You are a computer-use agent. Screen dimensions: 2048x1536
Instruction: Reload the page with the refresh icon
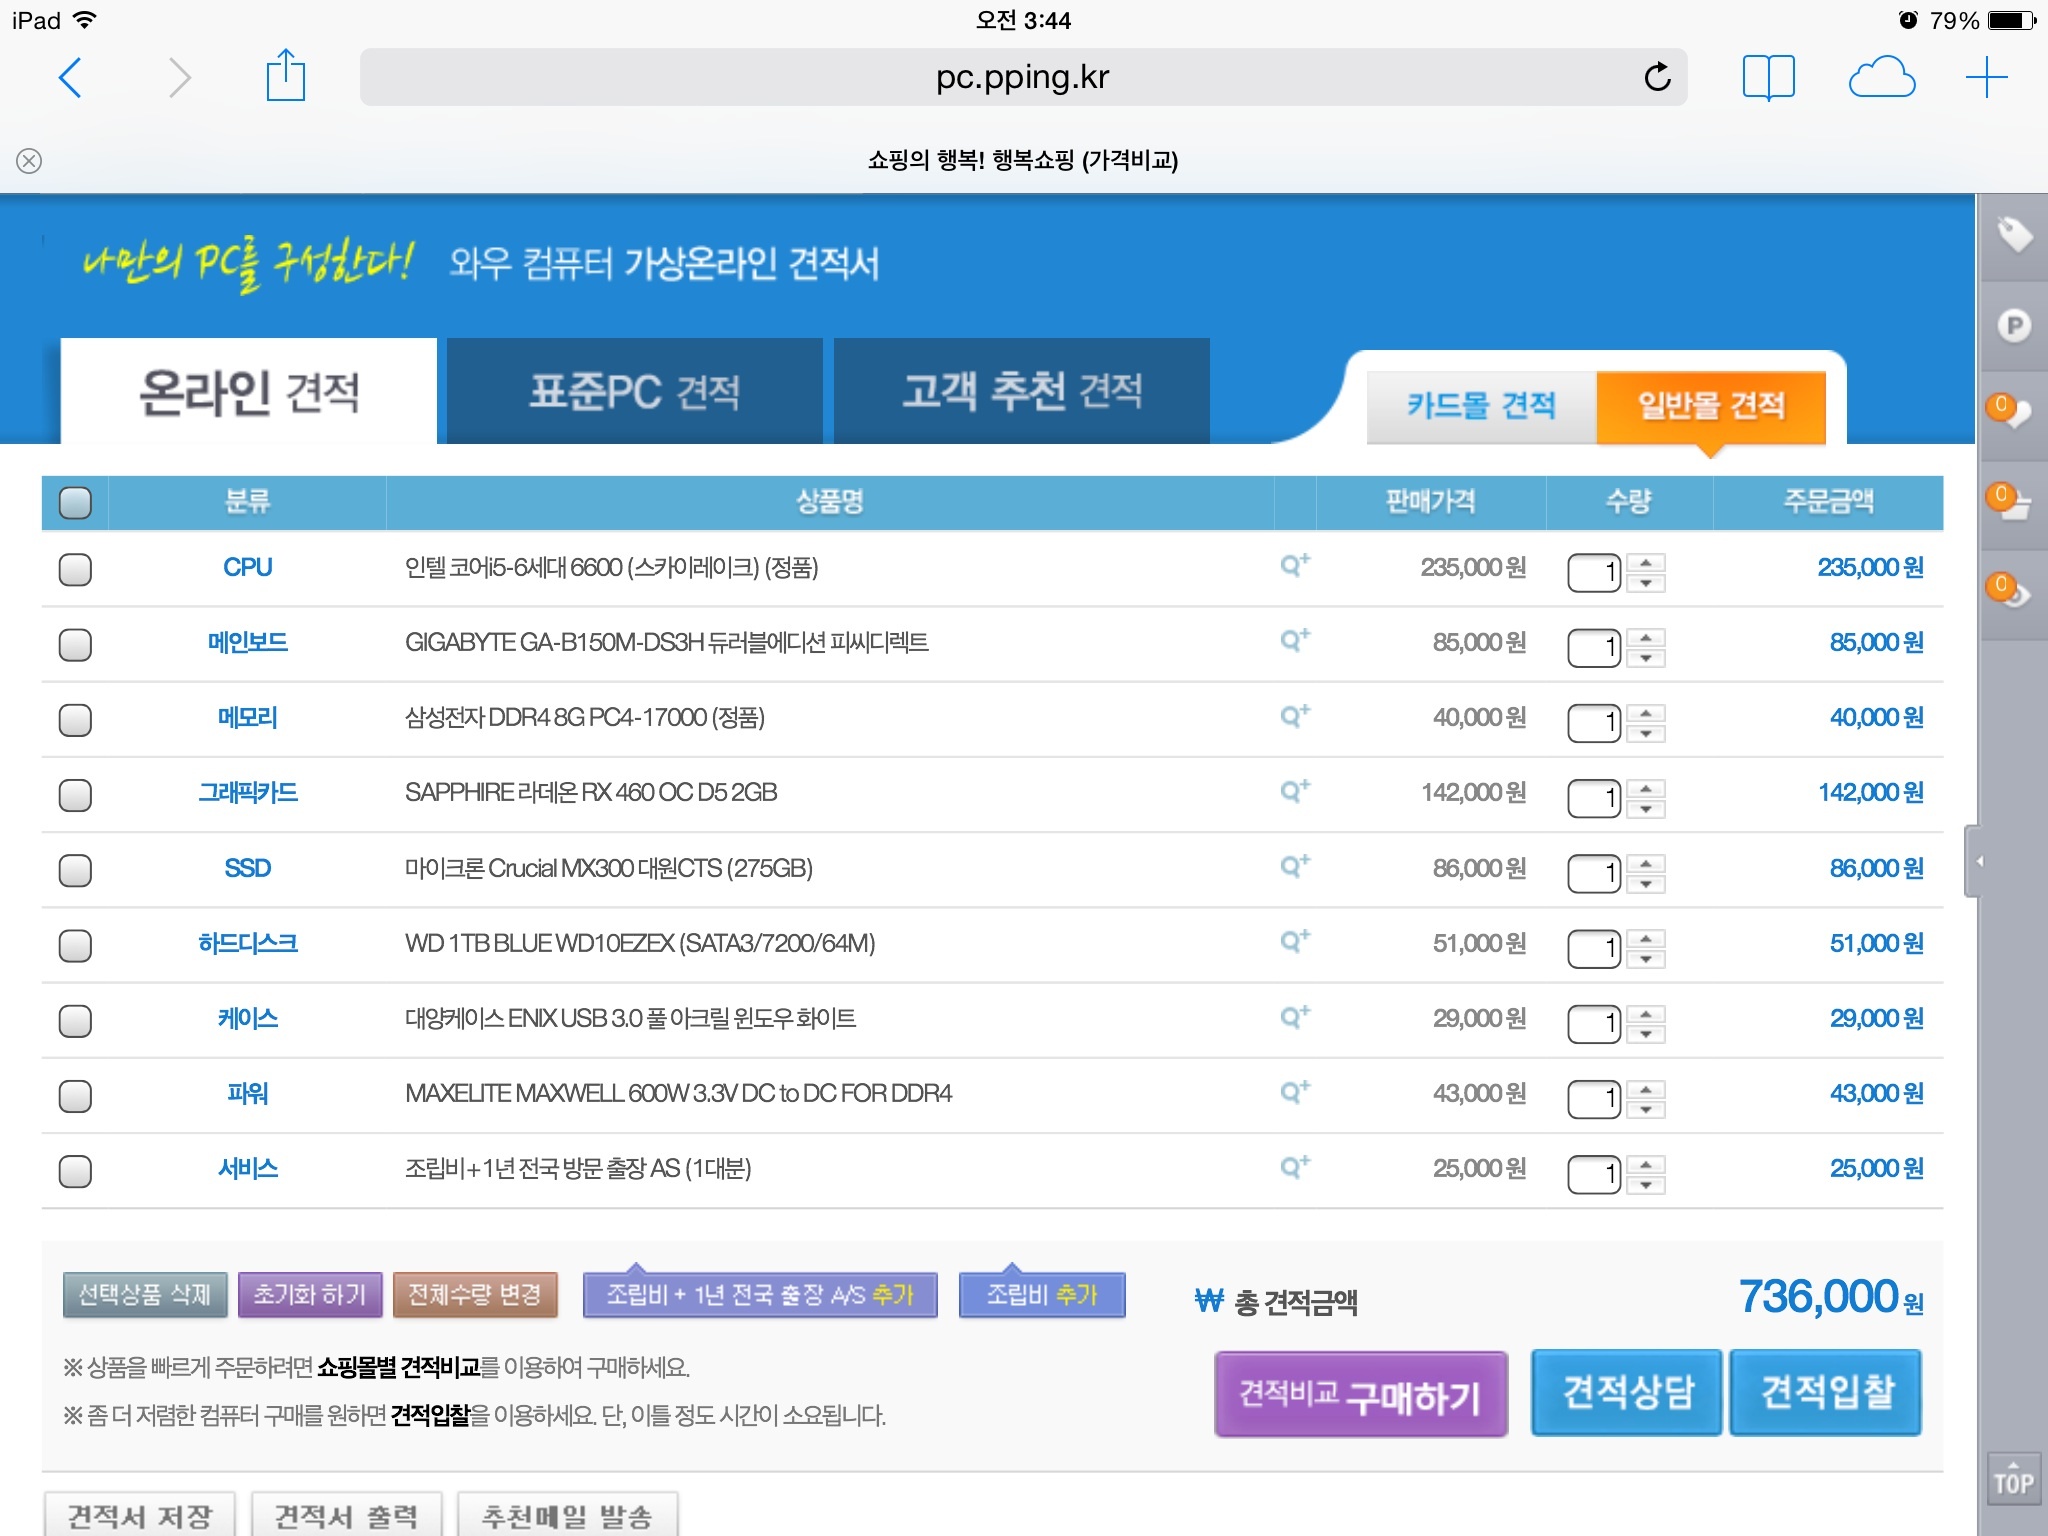point(1657,77)
